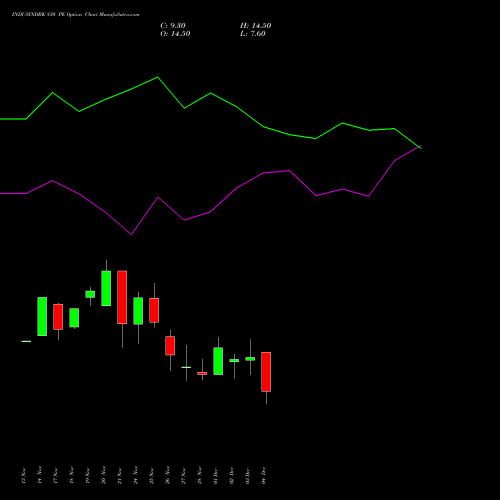Click the green candle above 18 Nov
This screenshot has height=500, width=500.
click(x=74, y=318)
